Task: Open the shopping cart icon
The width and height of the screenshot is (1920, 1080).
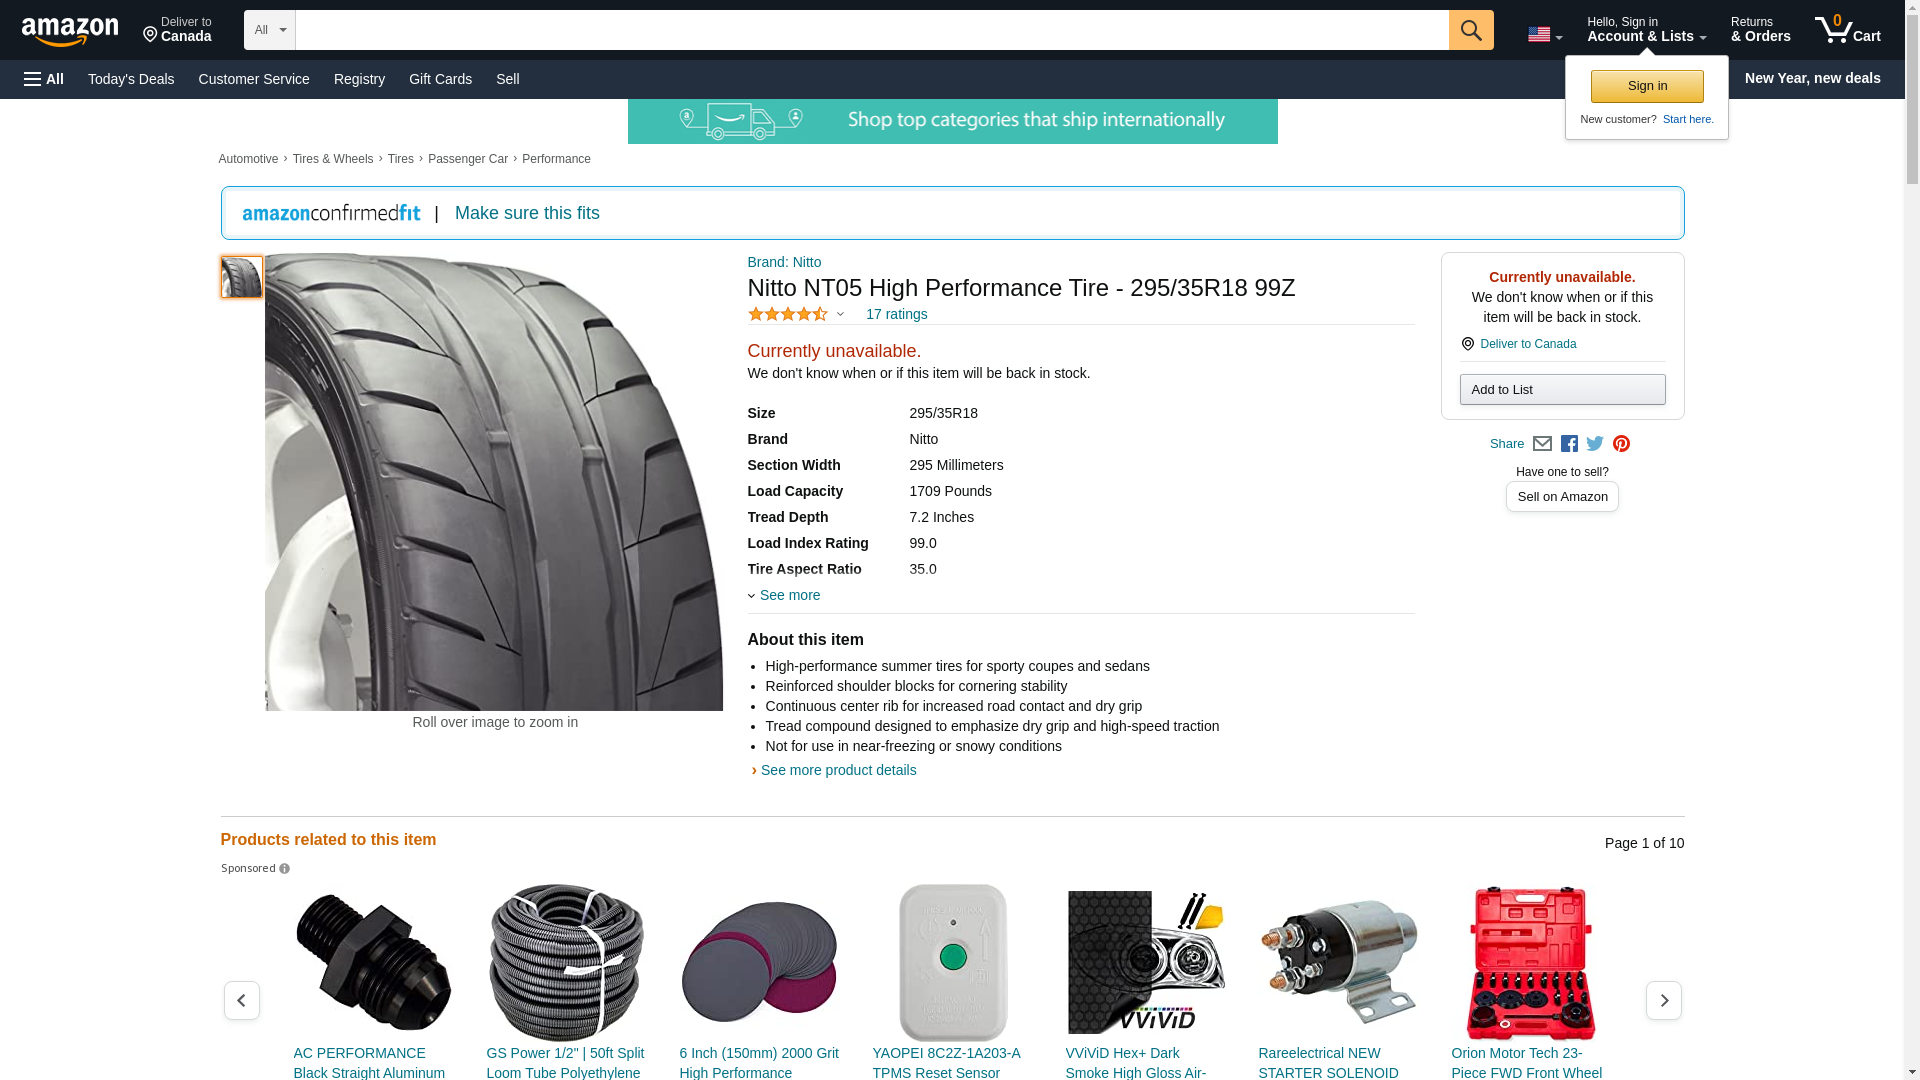Action: (1847, 30)
